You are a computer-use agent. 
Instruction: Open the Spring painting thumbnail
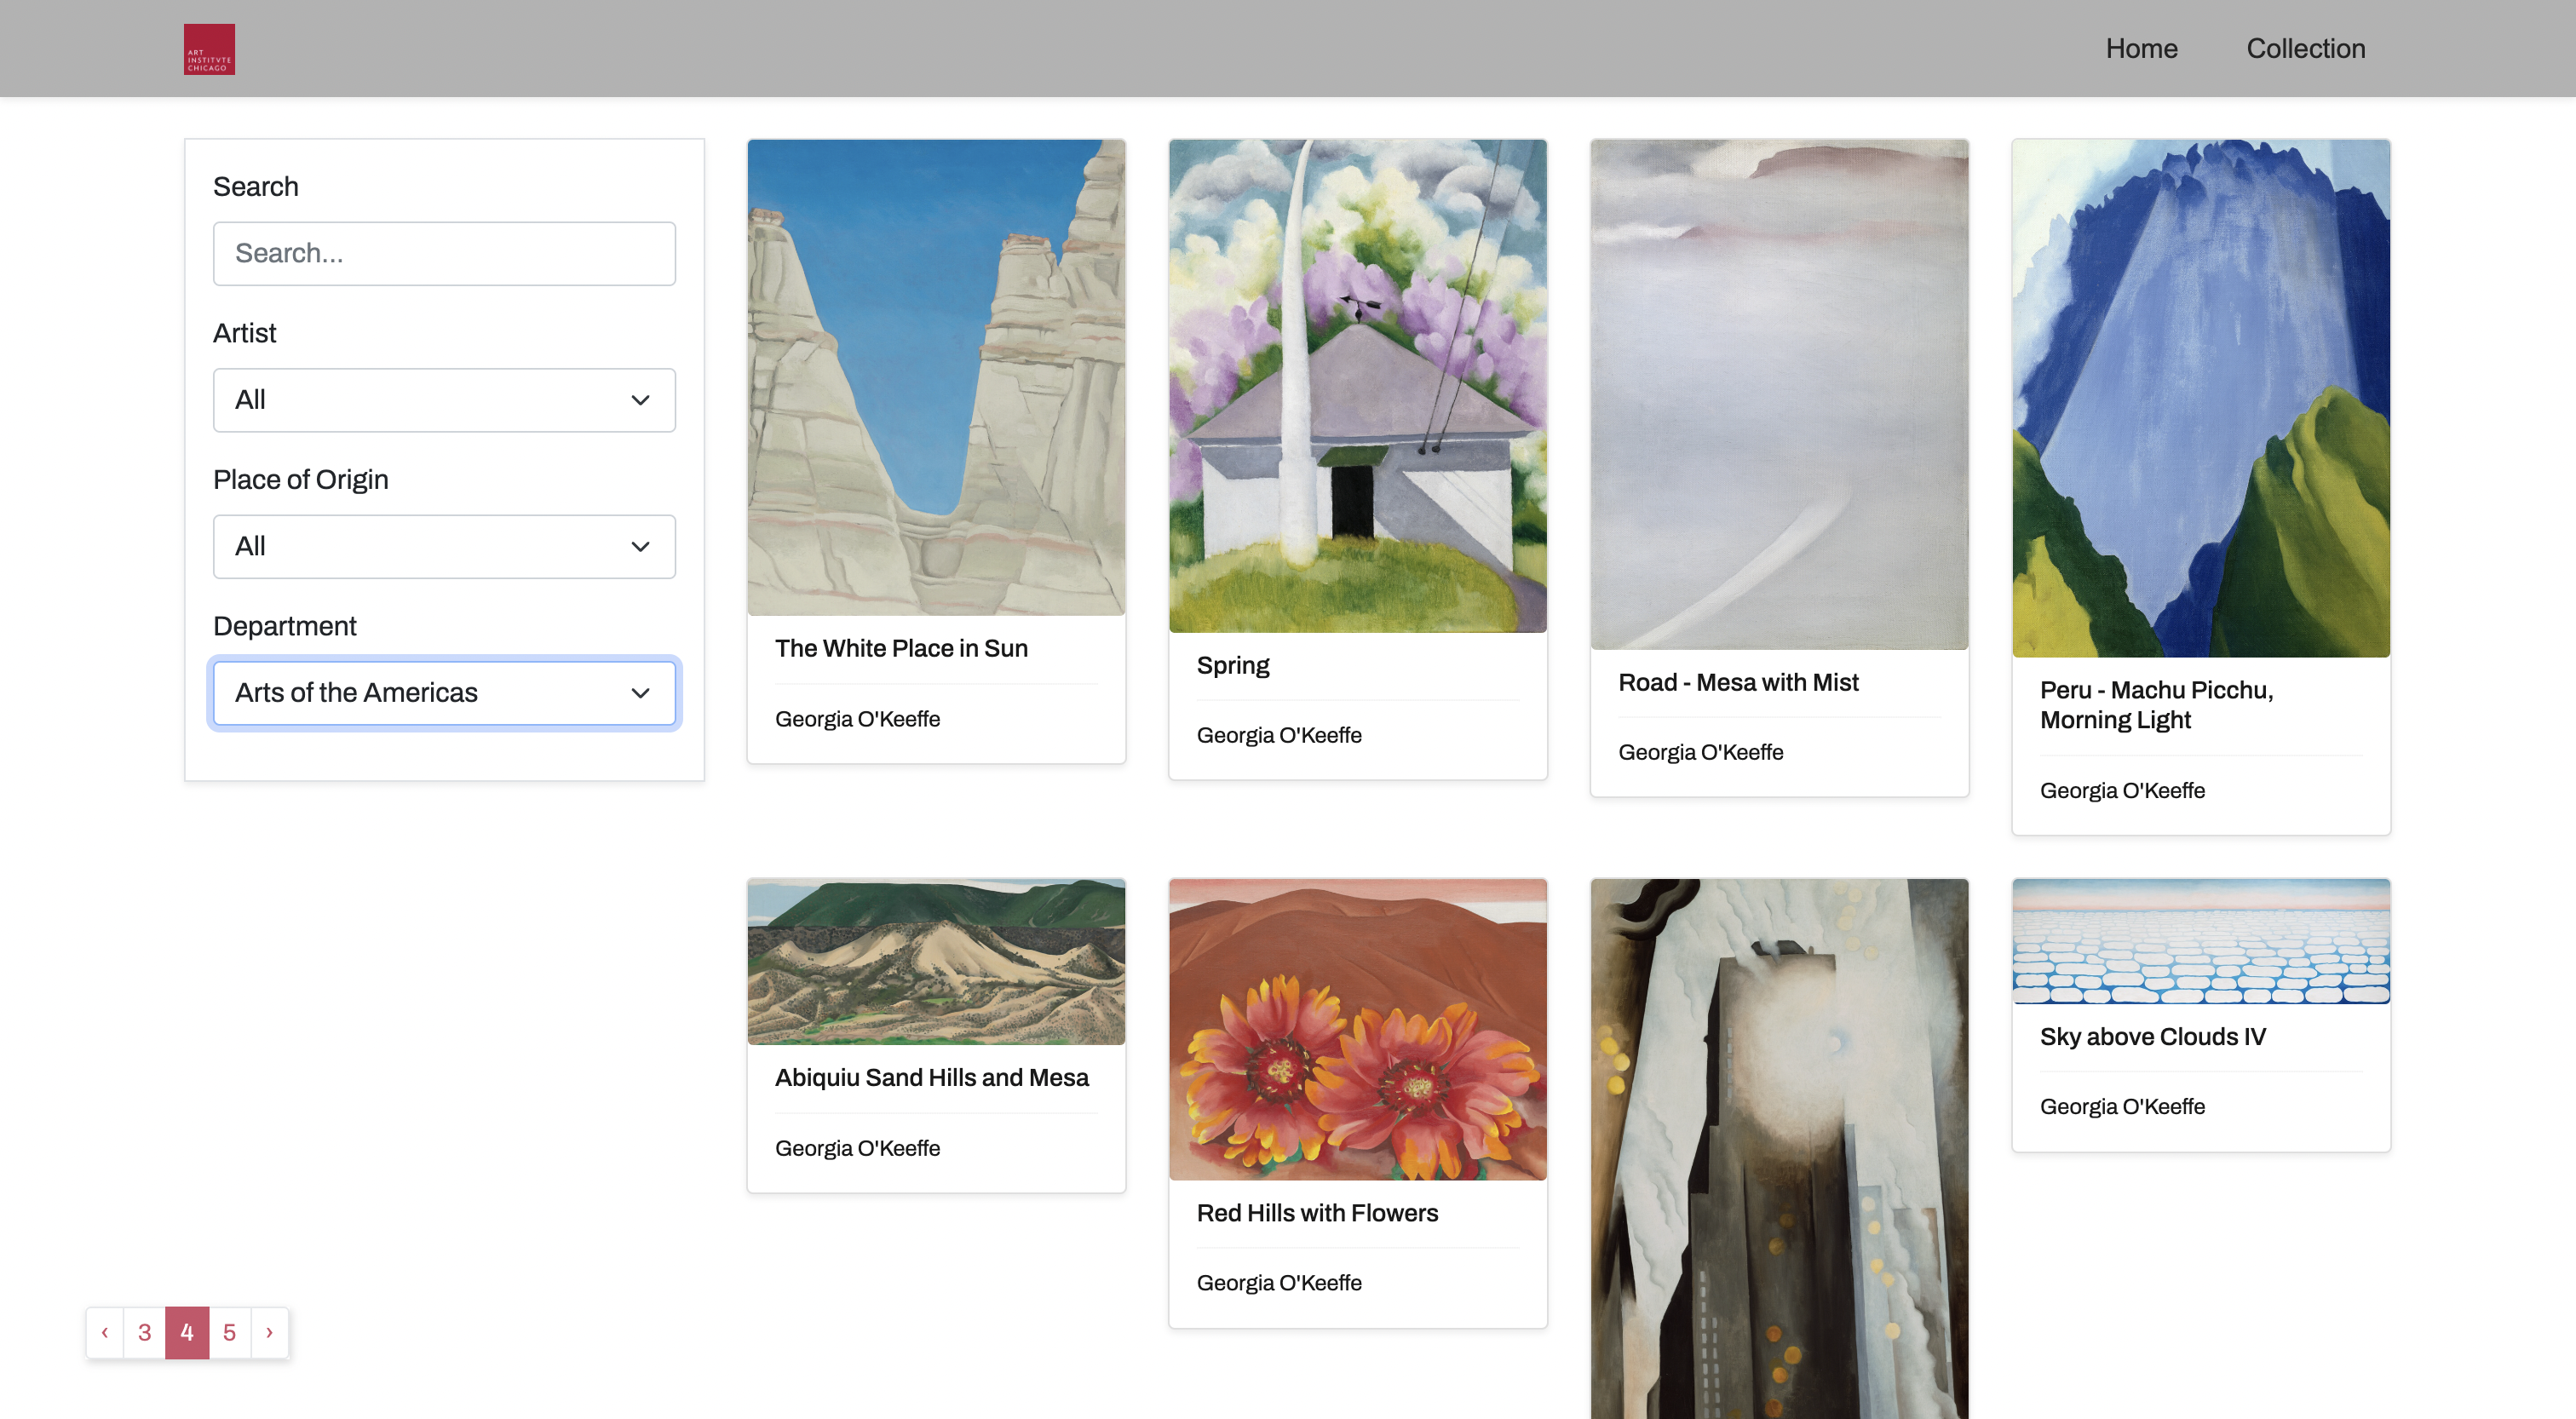[x=1357, y=385]
